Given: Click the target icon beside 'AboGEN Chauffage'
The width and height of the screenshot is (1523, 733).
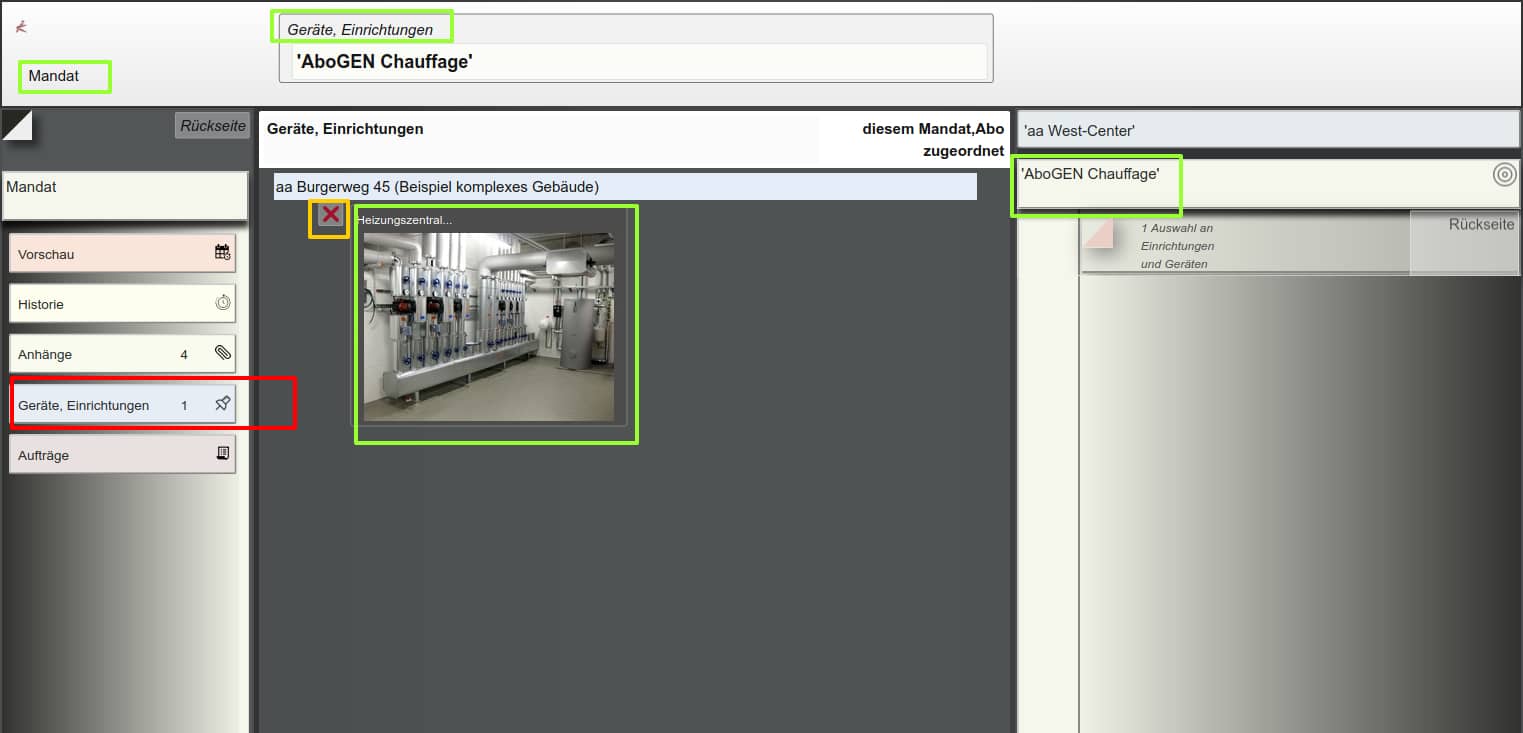Looking at the screenshot, I should [1504, 175].
